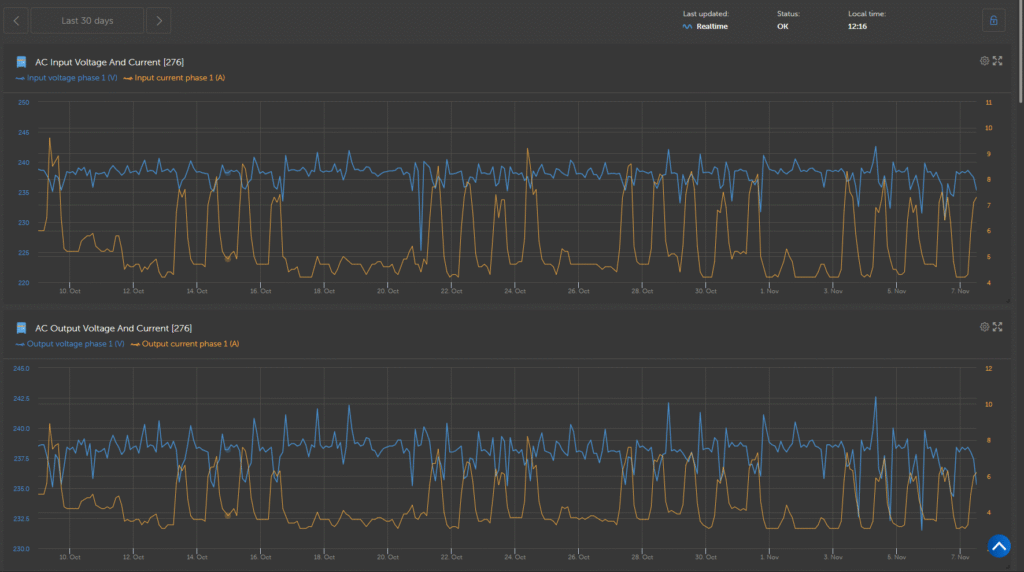Toggle Output current phase 1 series
This screenshot has width=1024, height=572.
(189, 344)
